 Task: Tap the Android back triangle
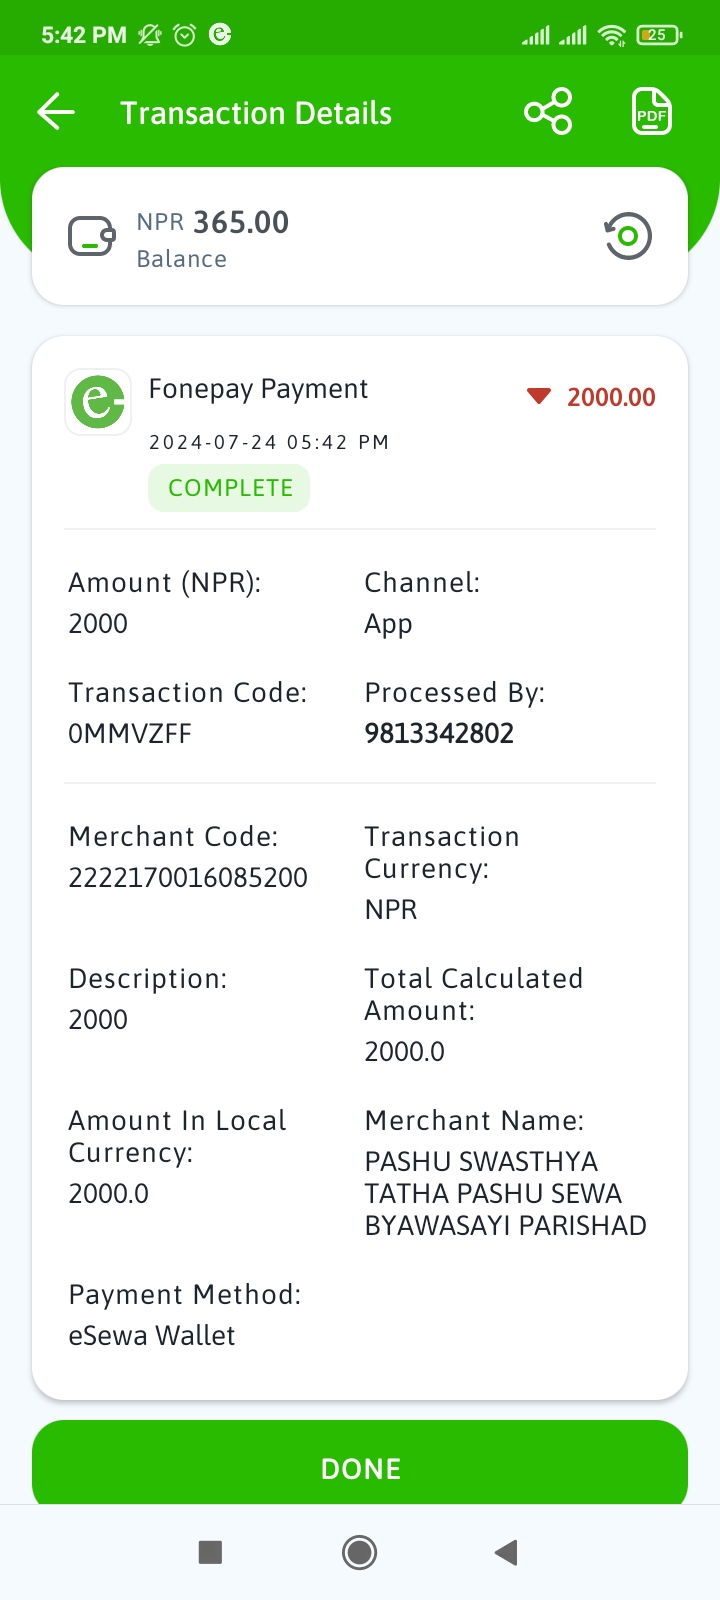coord(506,1552)
